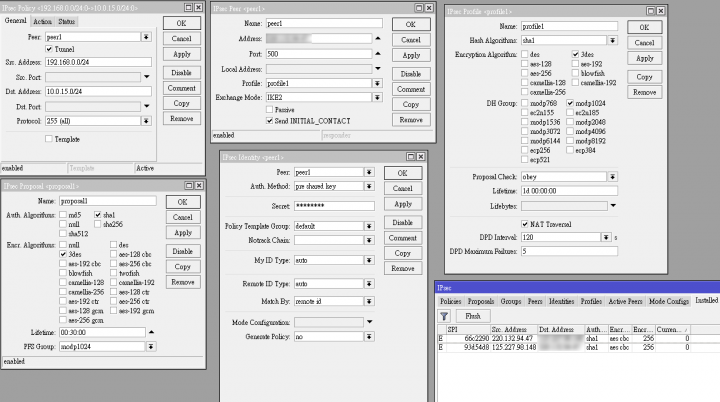The width and height of the screenshot is (720, 402).
Task: Open the Active Peers tab
Action: click(625, 301)
